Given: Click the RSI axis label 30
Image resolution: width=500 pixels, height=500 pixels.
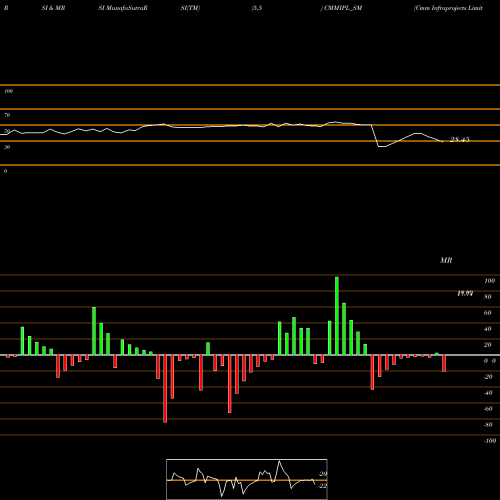Looking at the screenshot, I should pyautogui.click(x=7, y=147).
